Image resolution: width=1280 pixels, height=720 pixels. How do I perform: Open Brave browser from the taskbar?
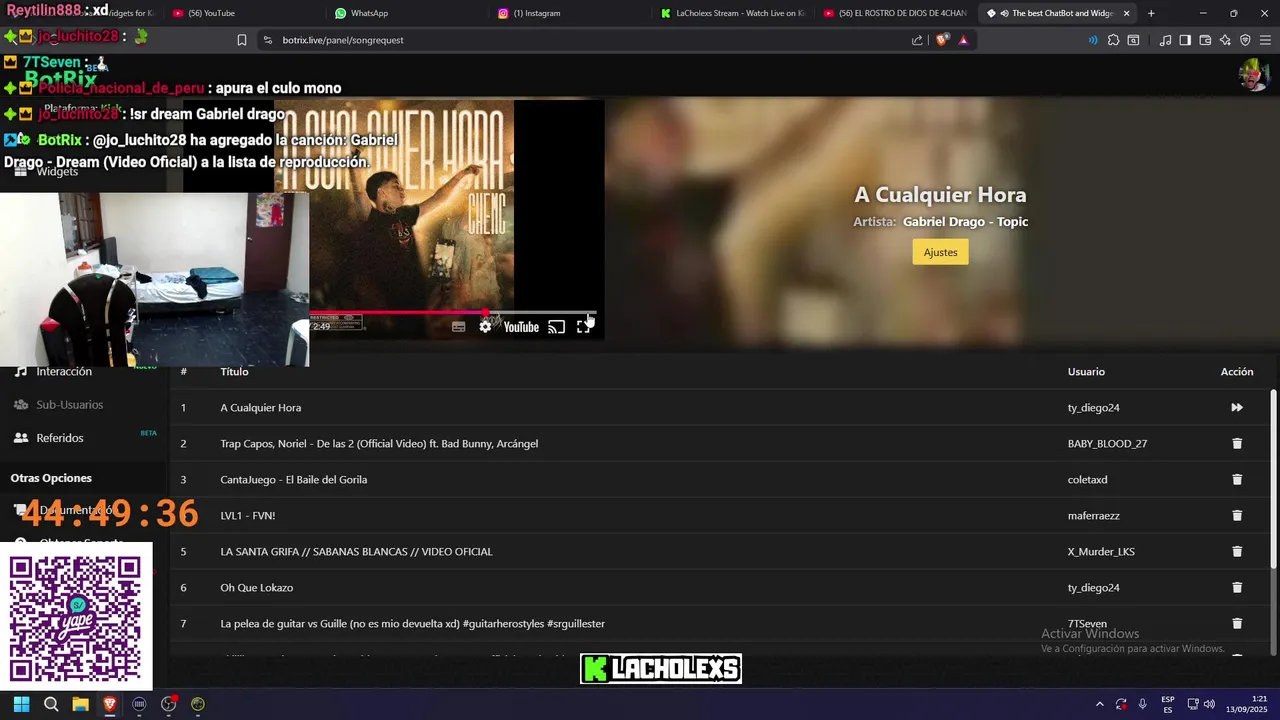110,704
